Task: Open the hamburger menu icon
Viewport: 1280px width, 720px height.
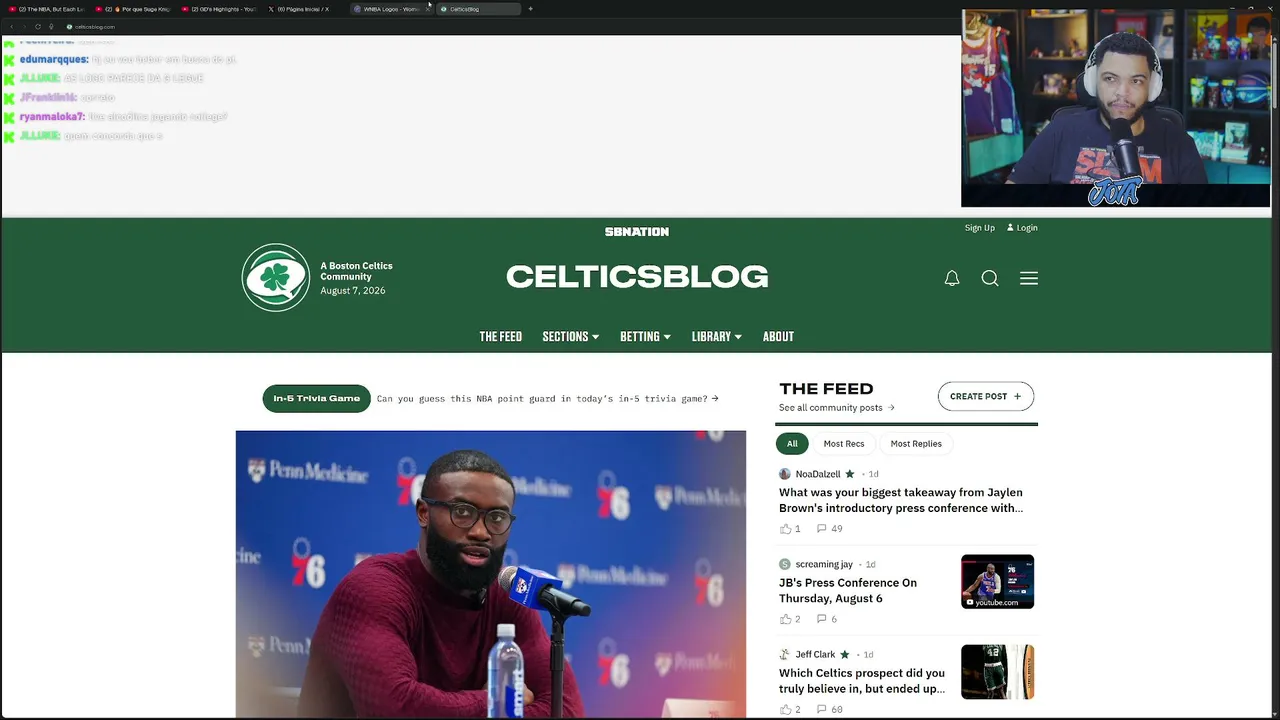Action: point(1029,279)
